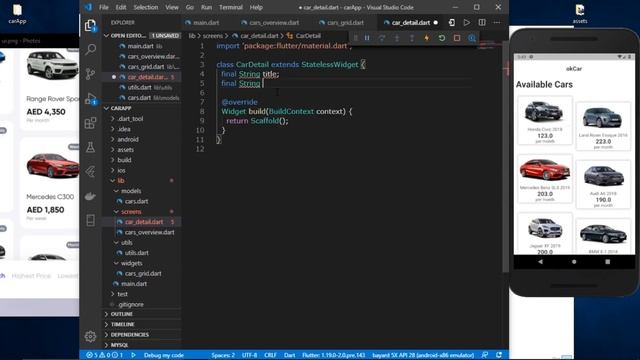
Task: Open the File menu
Action: click(x=104, y=7)
